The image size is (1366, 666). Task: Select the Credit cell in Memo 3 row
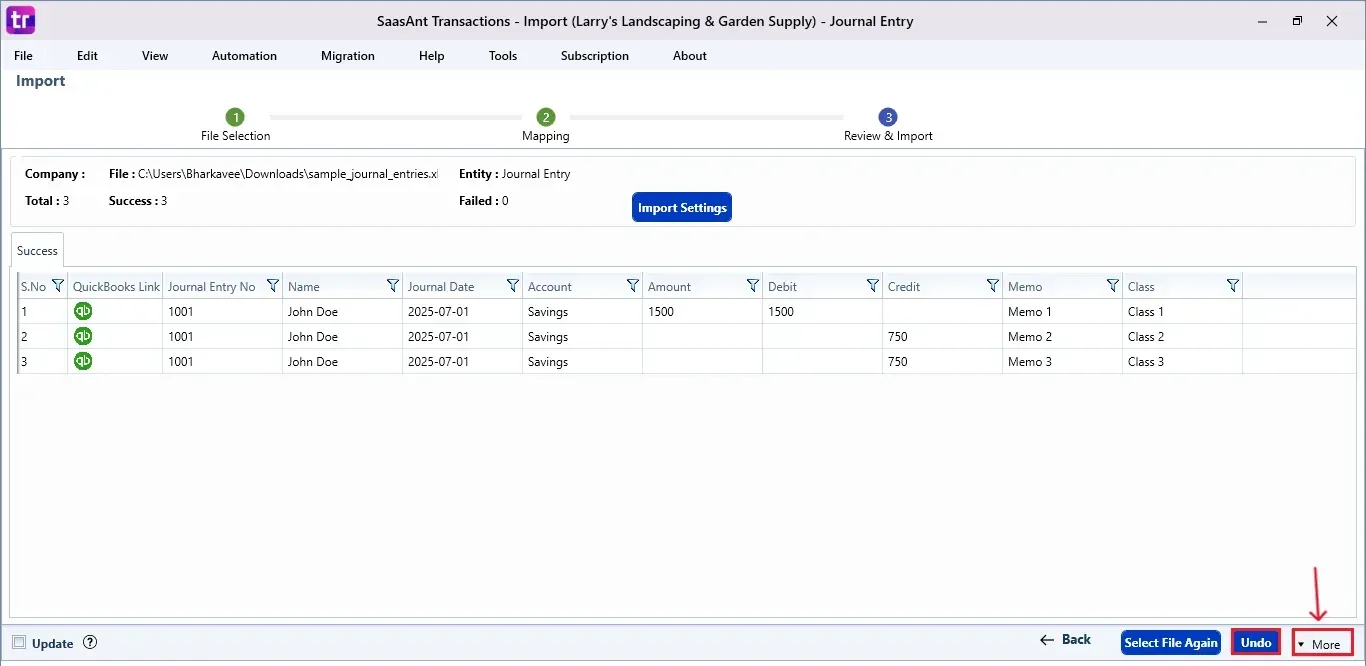coord(942,361)
